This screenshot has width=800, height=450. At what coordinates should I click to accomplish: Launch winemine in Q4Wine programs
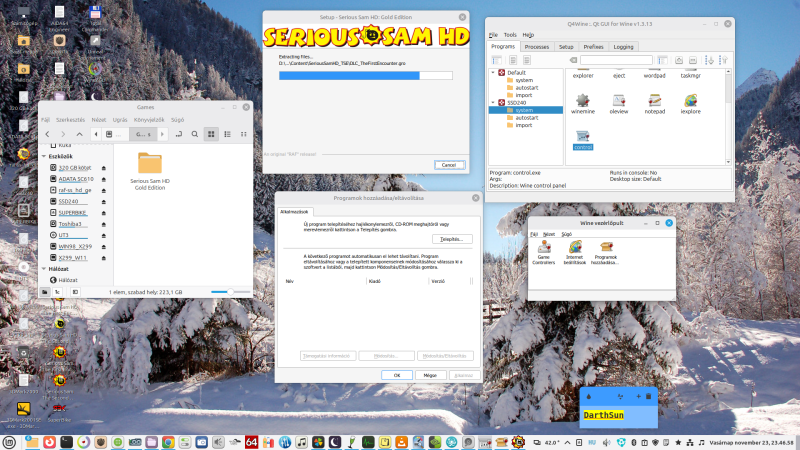pyautogui.click(x=583, y=104)
